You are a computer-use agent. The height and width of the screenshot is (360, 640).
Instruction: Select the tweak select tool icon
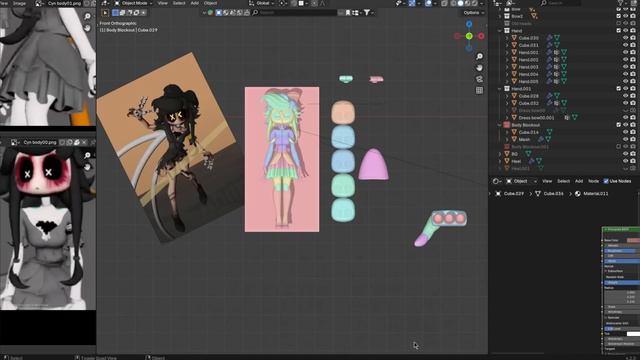pyautogui.click(x=105, y=13)
